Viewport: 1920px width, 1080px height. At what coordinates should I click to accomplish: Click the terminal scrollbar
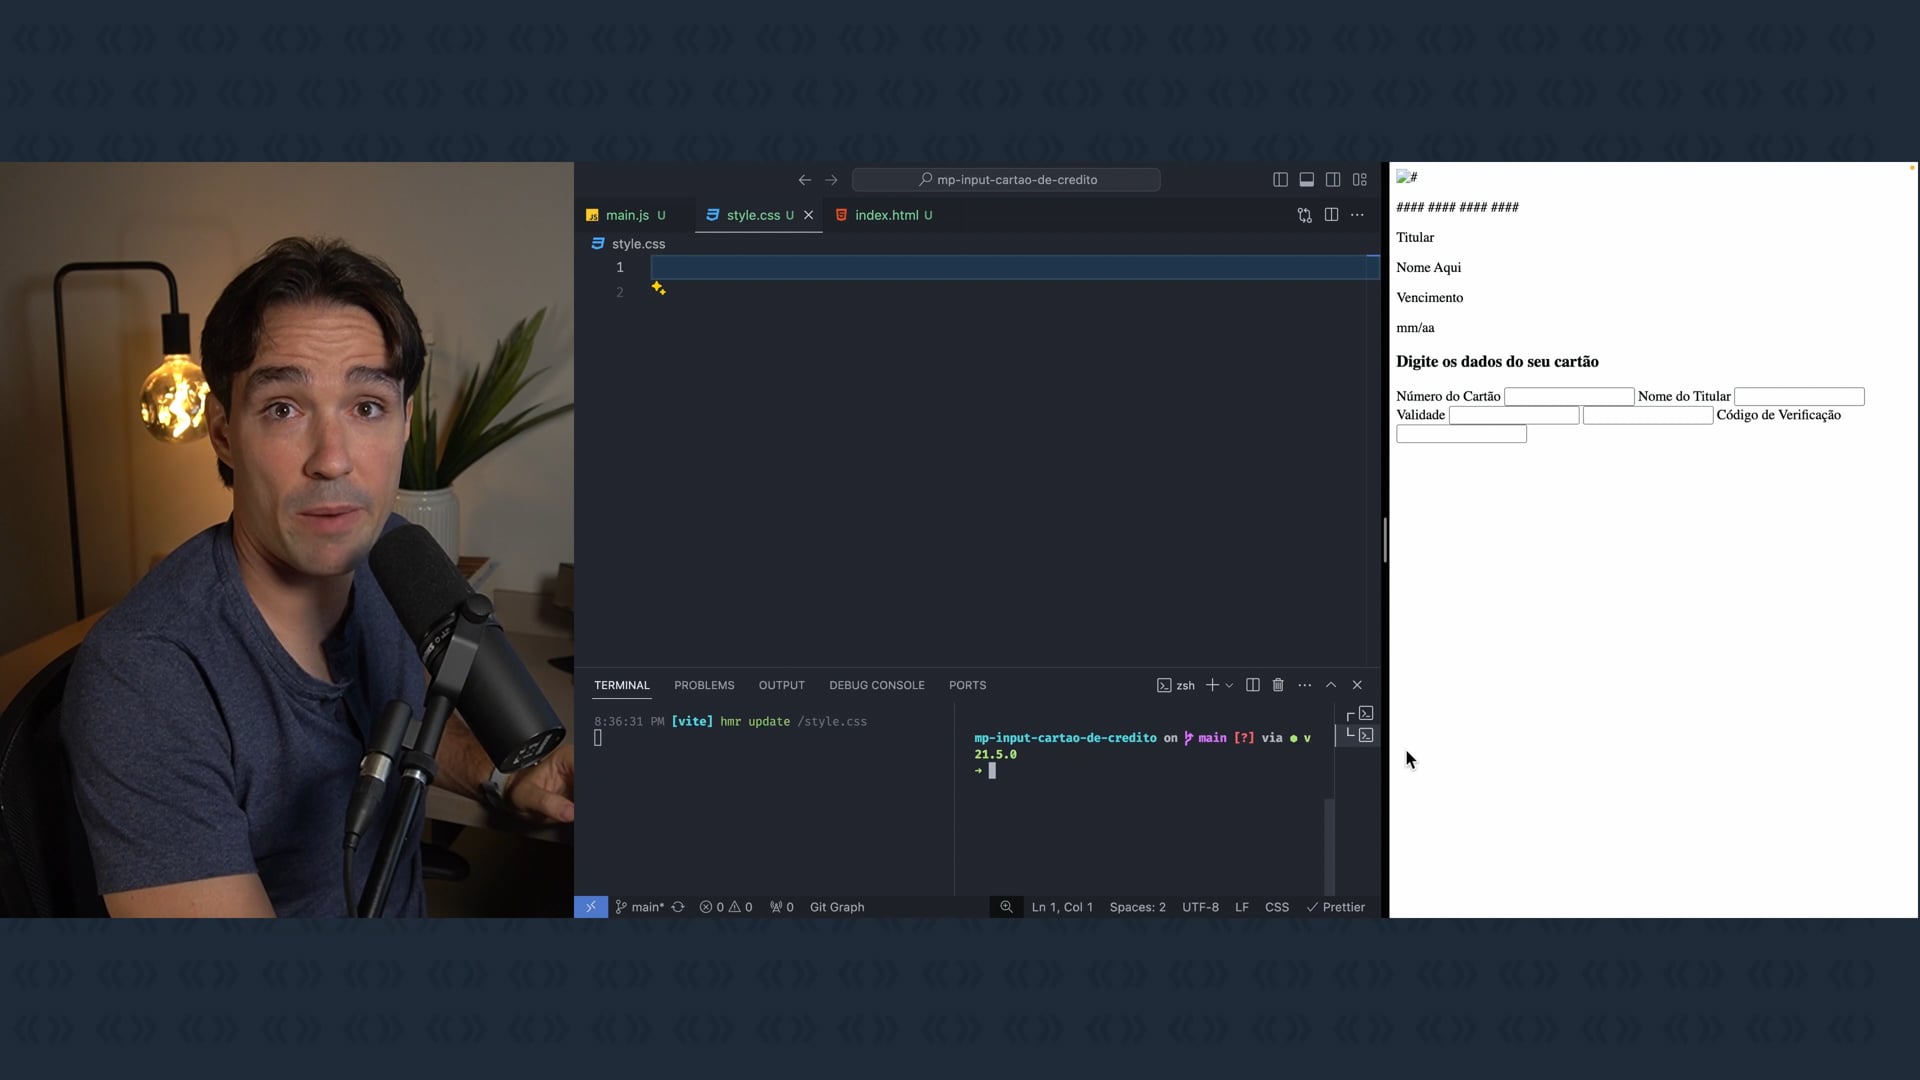point(1329,846)
